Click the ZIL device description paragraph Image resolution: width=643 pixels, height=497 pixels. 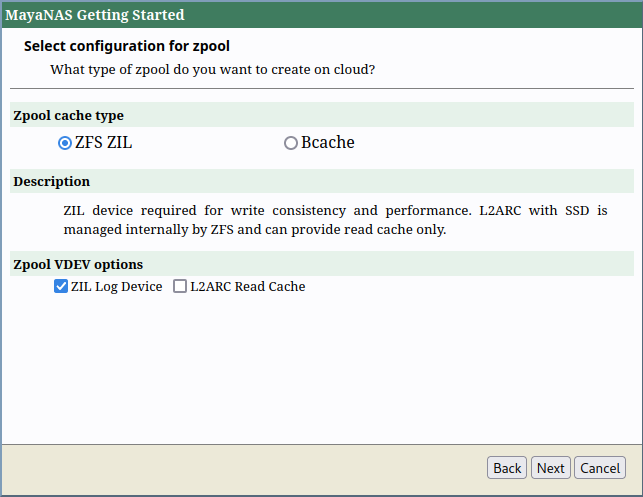(x=335, y=220)
